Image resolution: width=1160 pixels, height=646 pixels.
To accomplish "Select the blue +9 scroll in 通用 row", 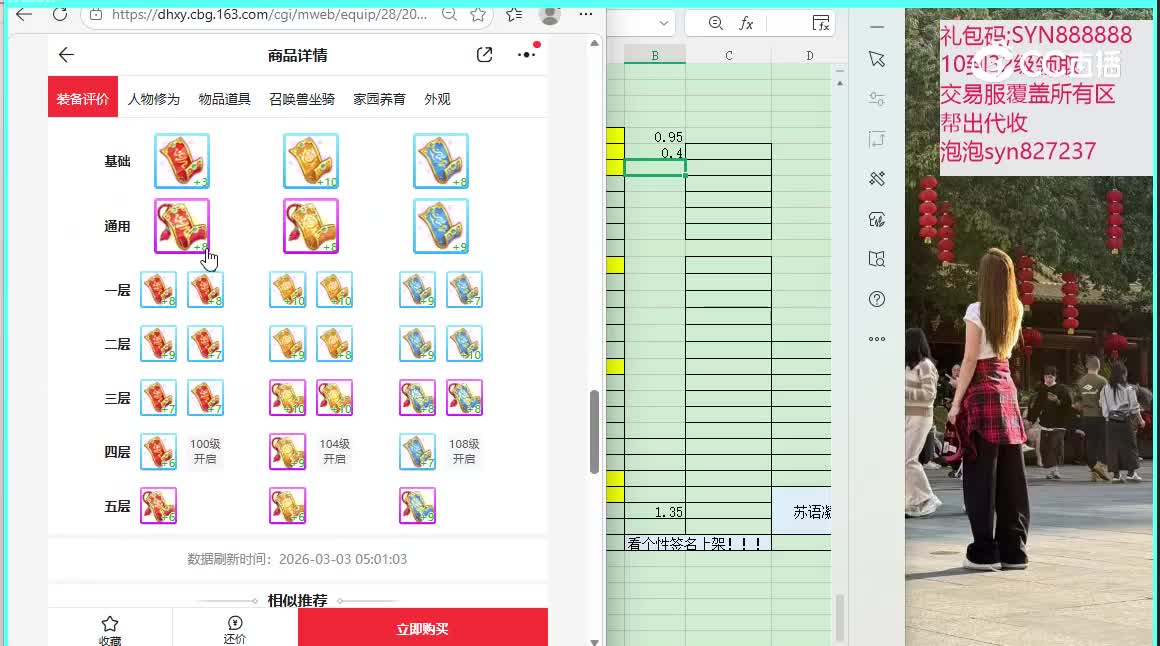I will pyautogui.click(x=441, y=226).
